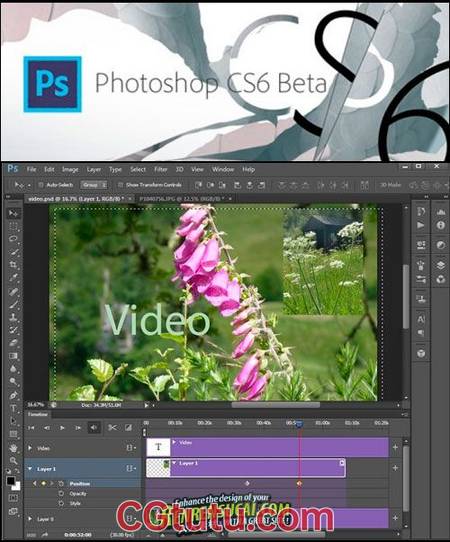Select the Clone Stamp tool
Screen dimensions: 450x542
coord(13,317)
